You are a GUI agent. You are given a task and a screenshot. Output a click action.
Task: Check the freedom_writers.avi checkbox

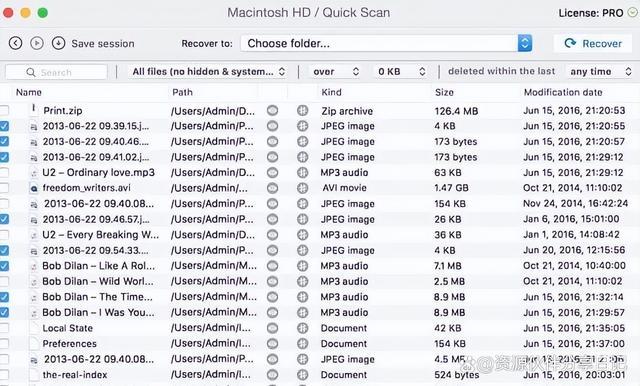coord(4,188)
